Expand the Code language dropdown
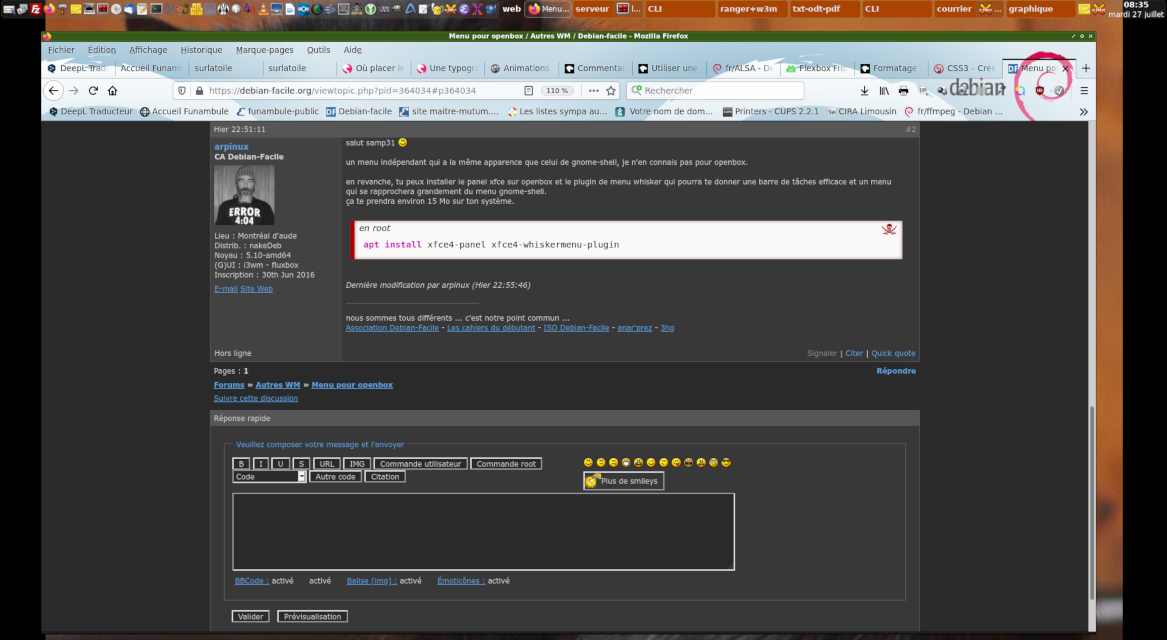 tap(301, 477)
